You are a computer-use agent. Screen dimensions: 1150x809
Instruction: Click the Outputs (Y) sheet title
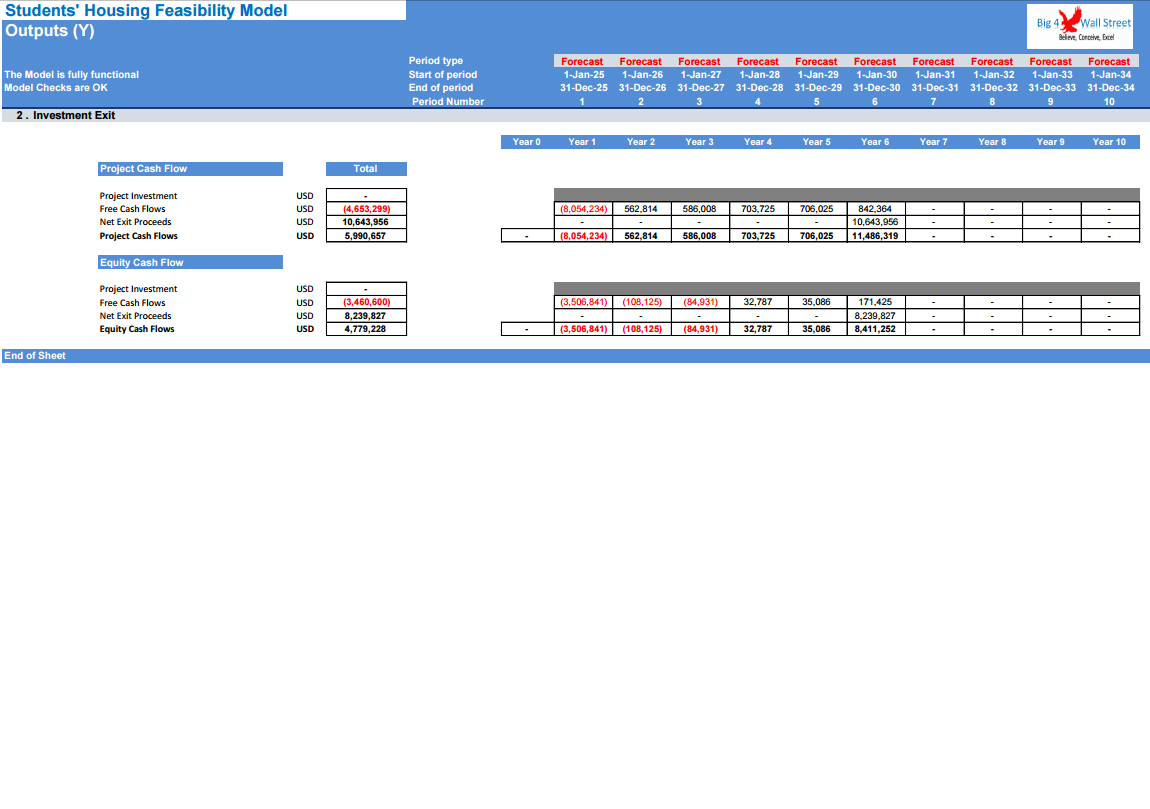50,31
